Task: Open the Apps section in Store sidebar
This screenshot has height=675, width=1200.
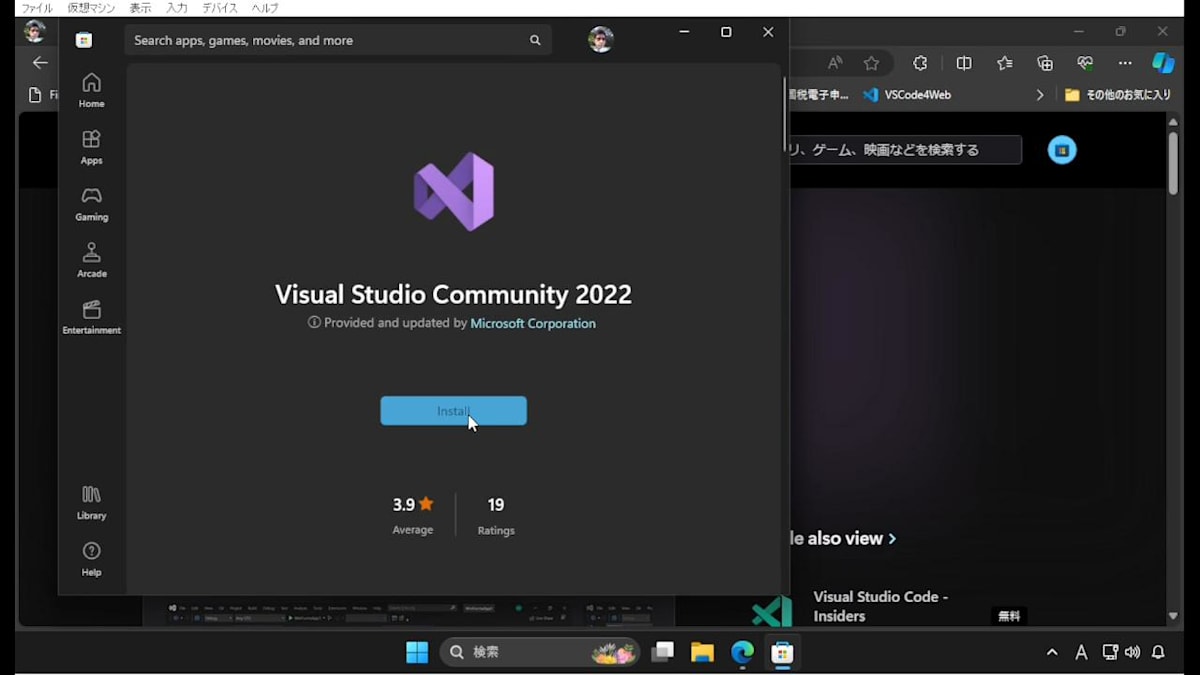Action: (91, 147)
